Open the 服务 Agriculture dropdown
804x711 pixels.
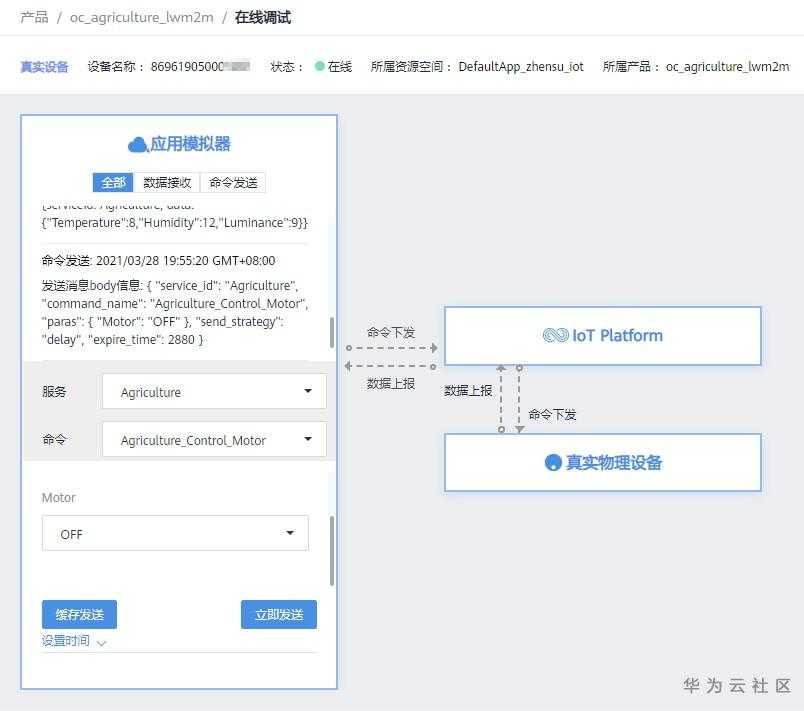tap(214, 392)
